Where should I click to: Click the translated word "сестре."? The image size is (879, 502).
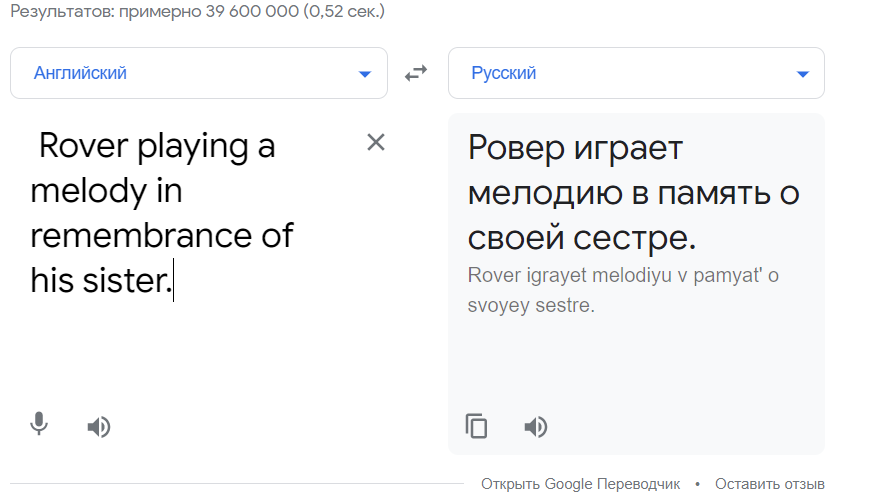point(642,239)
